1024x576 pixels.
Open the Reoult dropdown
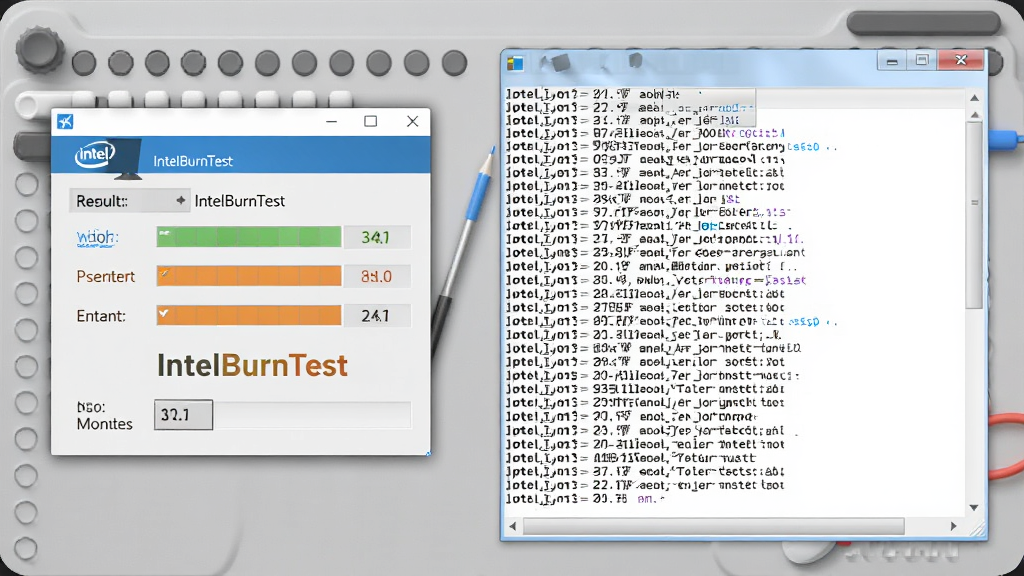pyautogui.click(x=129, y=201)
